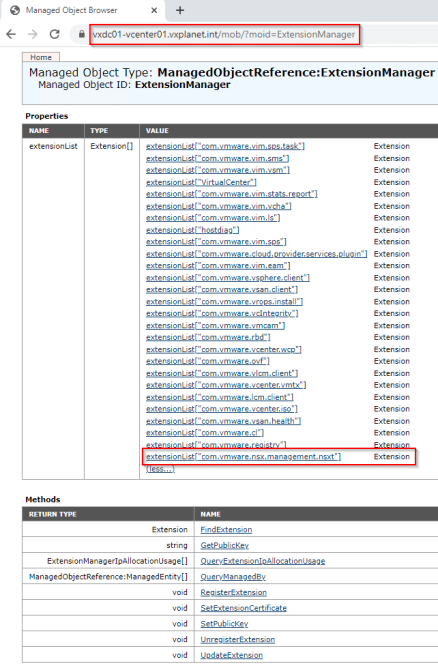Open com.vmware.cloud.provider.services.plugin extension
This screenshot has height=666, width=438.
click(x=257, y=254)
